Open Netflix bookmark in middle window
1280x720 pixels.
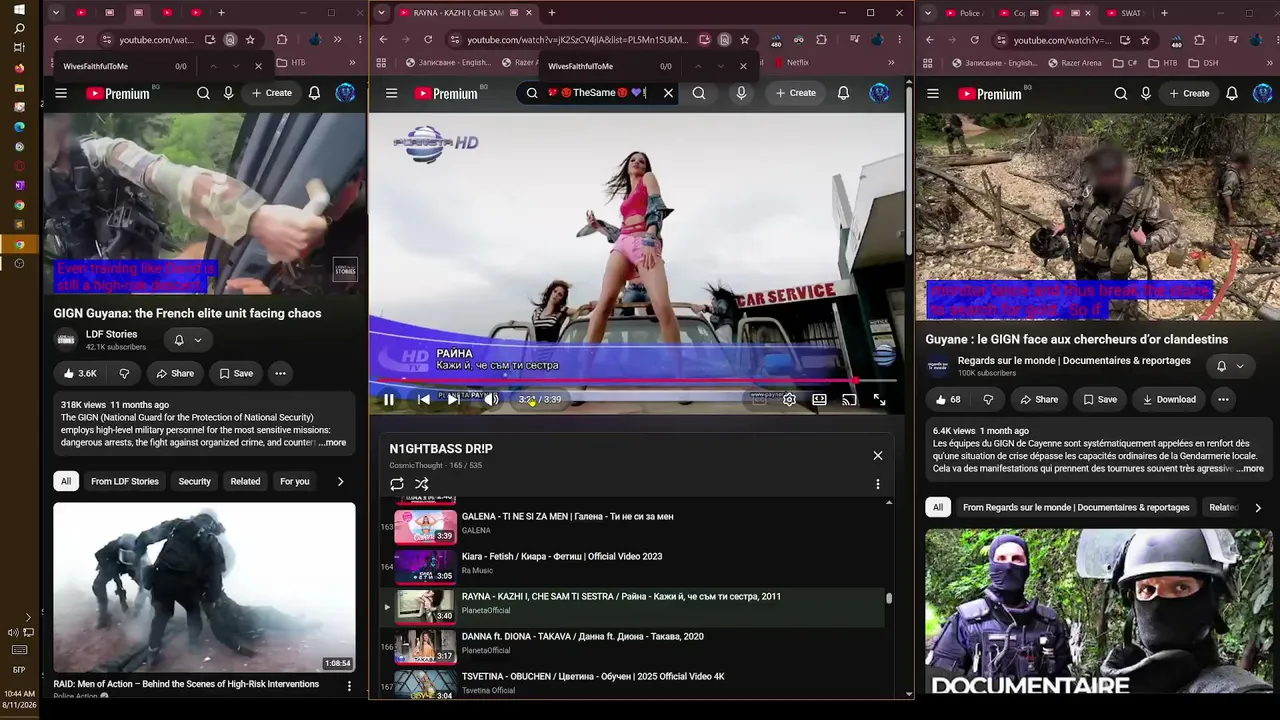[x=791, y=62]
